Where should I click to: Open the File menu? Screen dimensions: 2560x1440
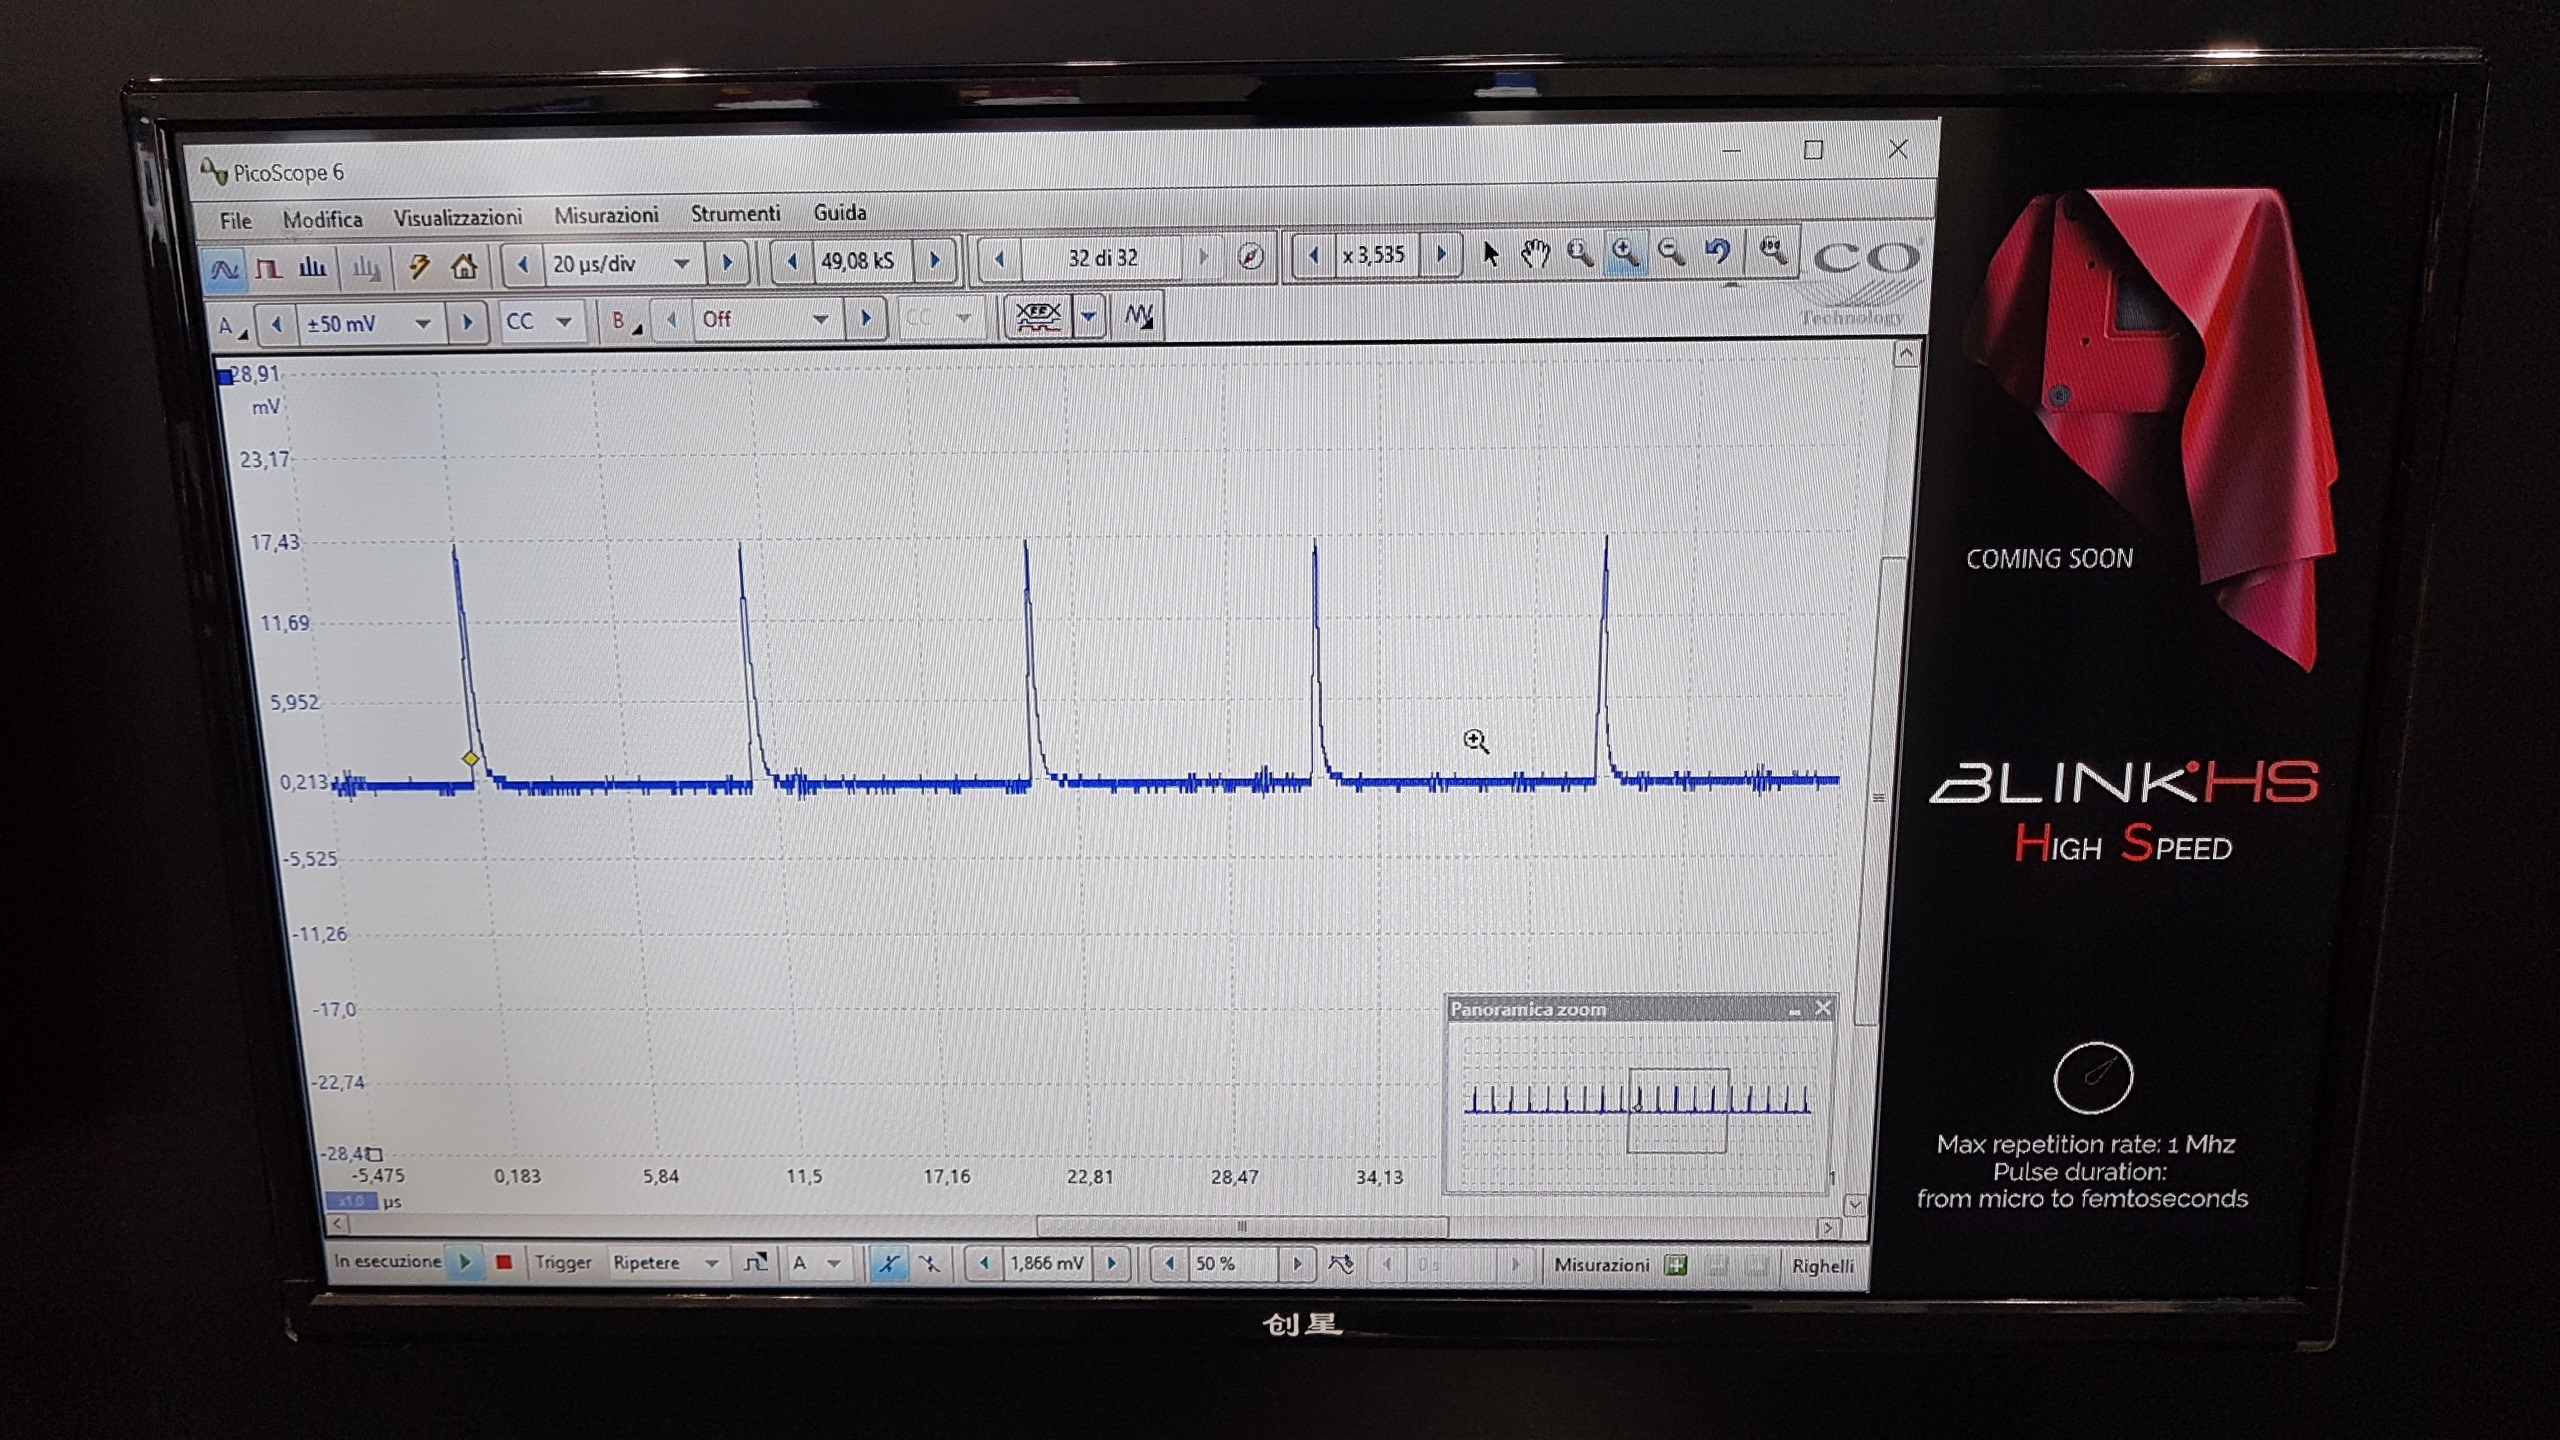236,221
